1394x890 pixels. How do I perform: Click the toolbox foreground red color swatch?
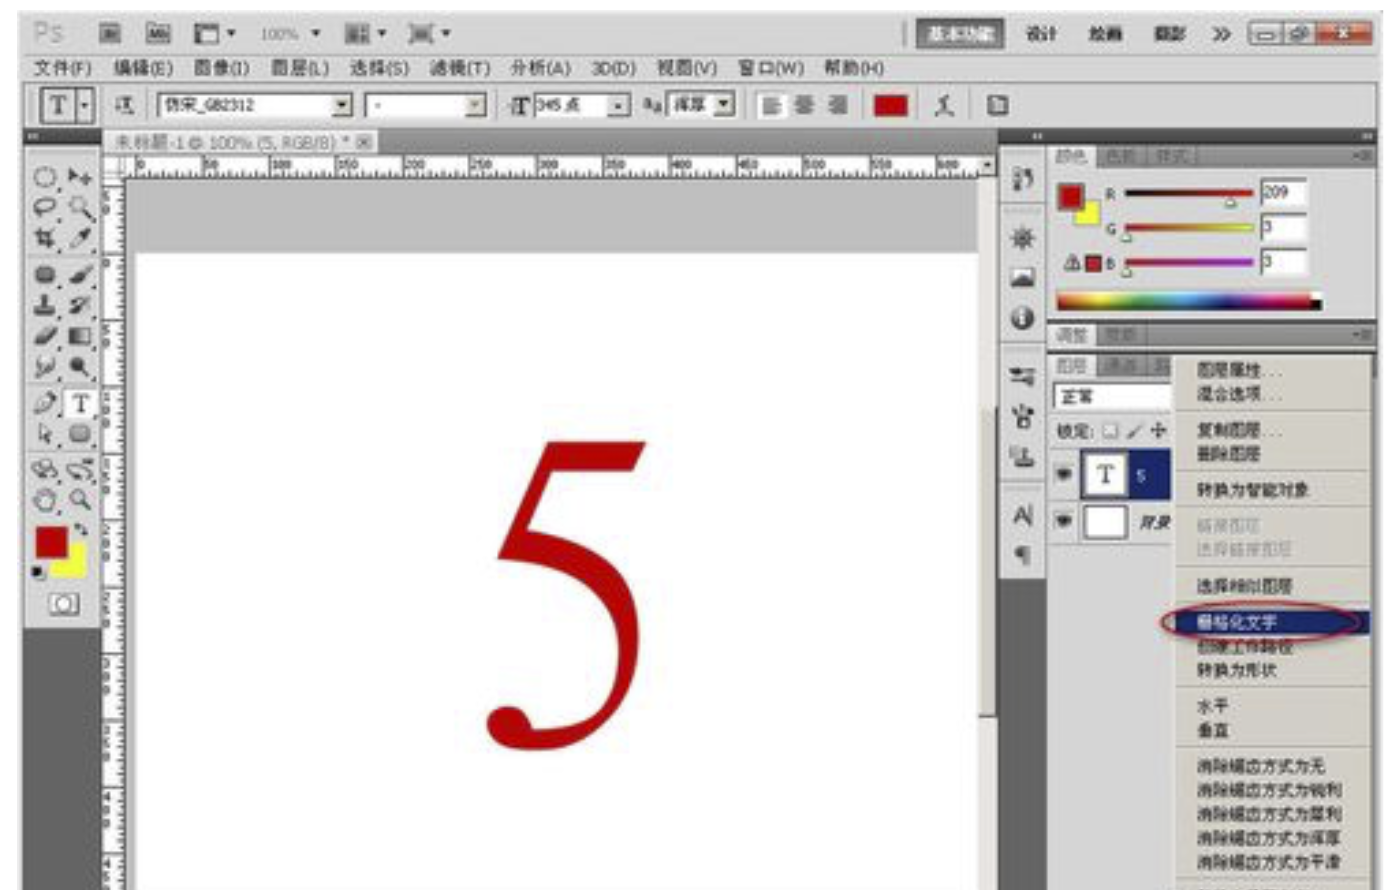tap(51, 543)
